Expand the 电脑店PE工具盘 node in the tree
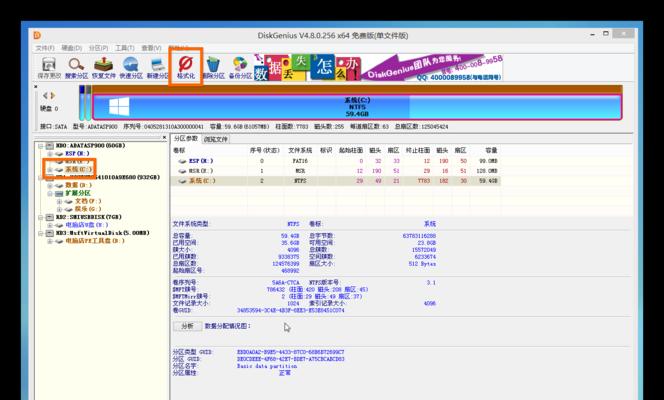This screenshot has height=400, width=664. (x=50, y=242)
